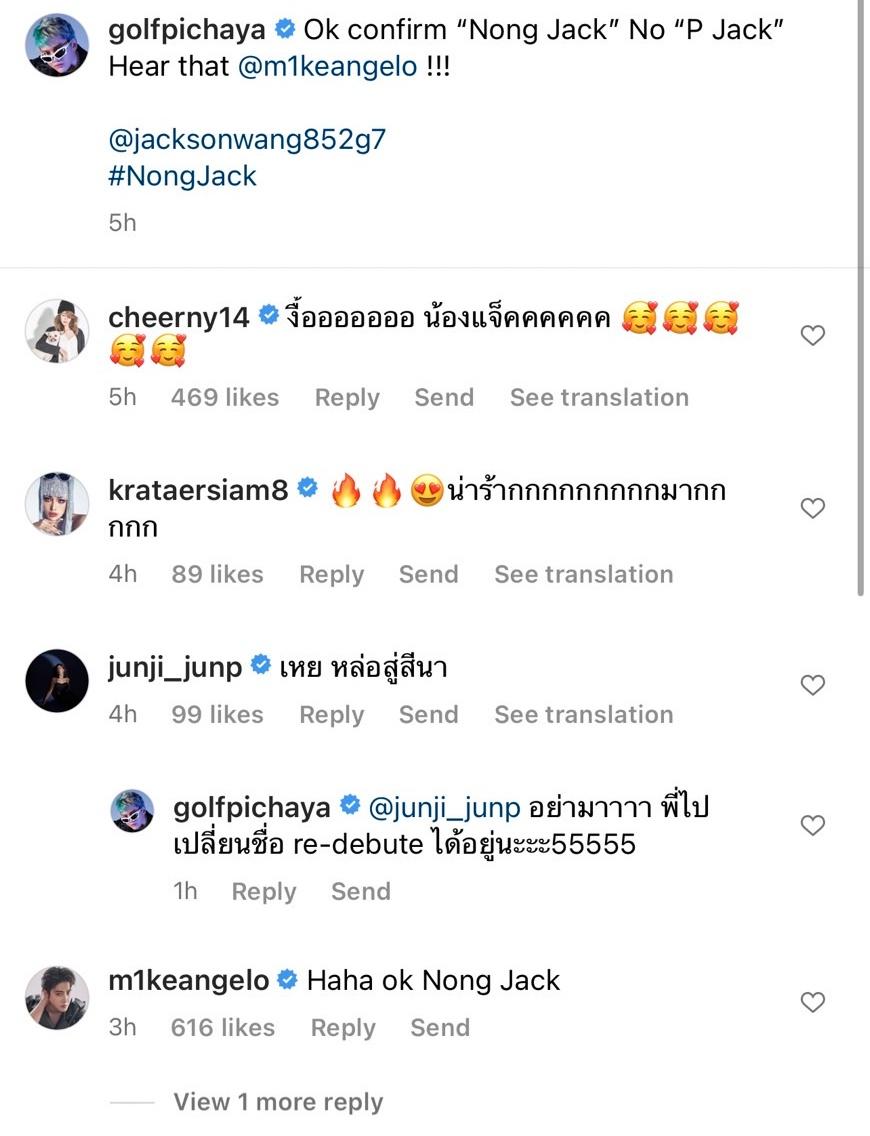The image size is (870, 1136).
Task: Open golfpichaya's profile picture at top
Action: 57,45
